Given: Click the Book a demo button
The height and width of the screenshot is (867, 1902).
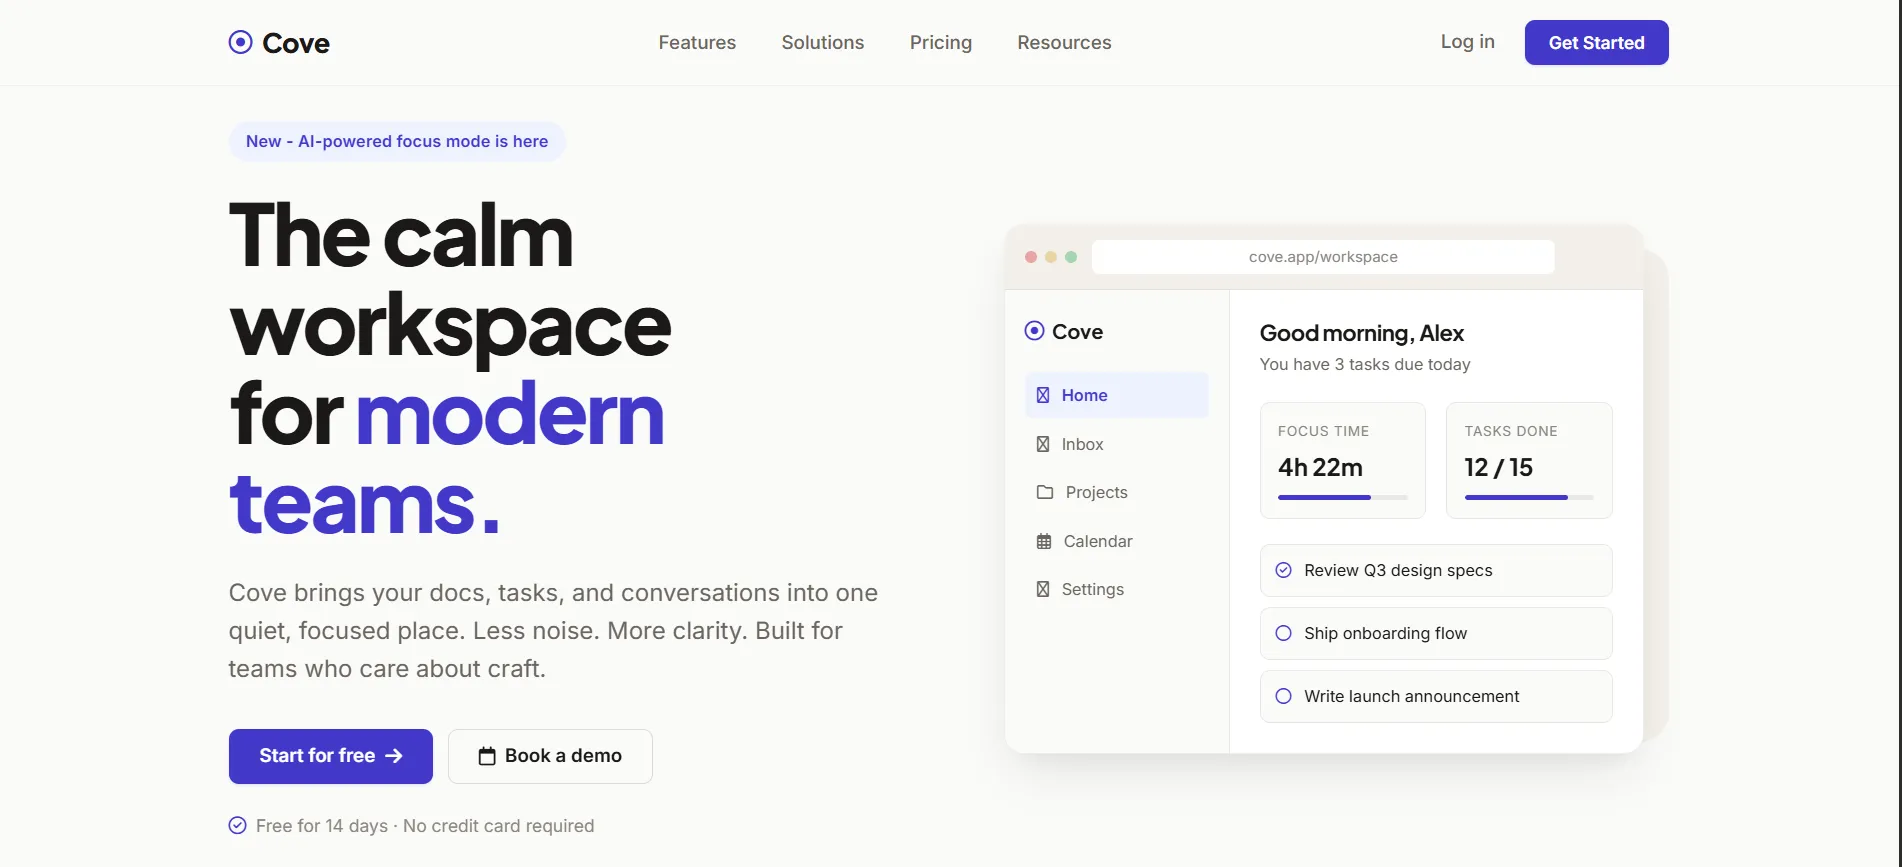Looking at the screenshot, I should pos(550,756).
